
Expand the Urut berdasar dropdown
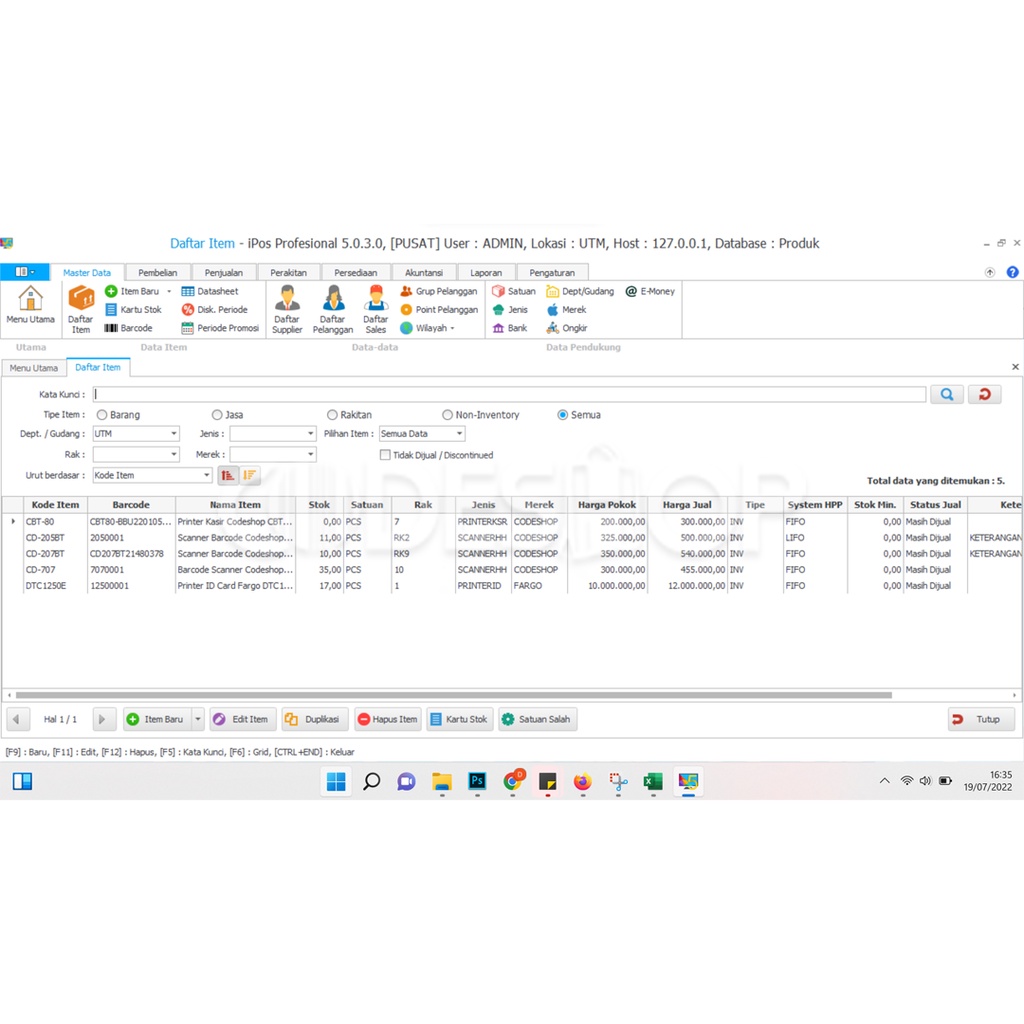pyautogui.click(x=207, y=476)
